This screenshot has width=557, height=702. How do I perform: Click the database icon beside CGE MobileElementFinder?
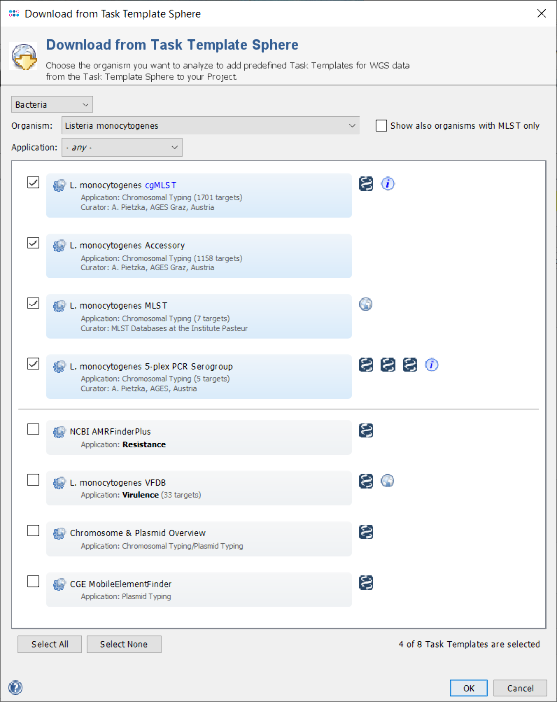(366, 582)
